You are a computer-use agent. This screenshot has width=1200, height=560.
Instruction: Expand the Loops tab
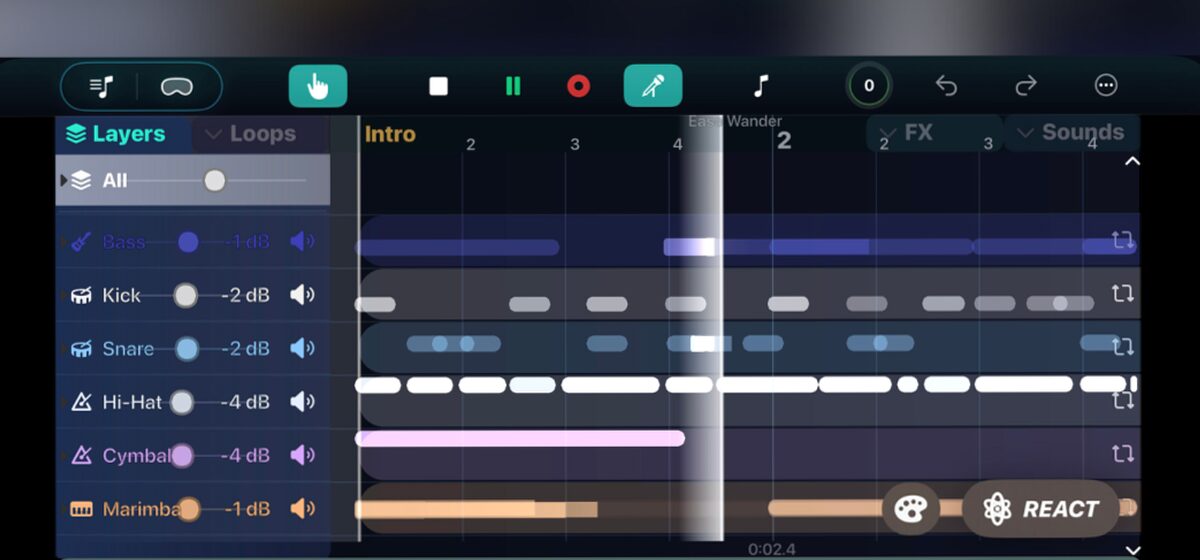click(250, 134)
